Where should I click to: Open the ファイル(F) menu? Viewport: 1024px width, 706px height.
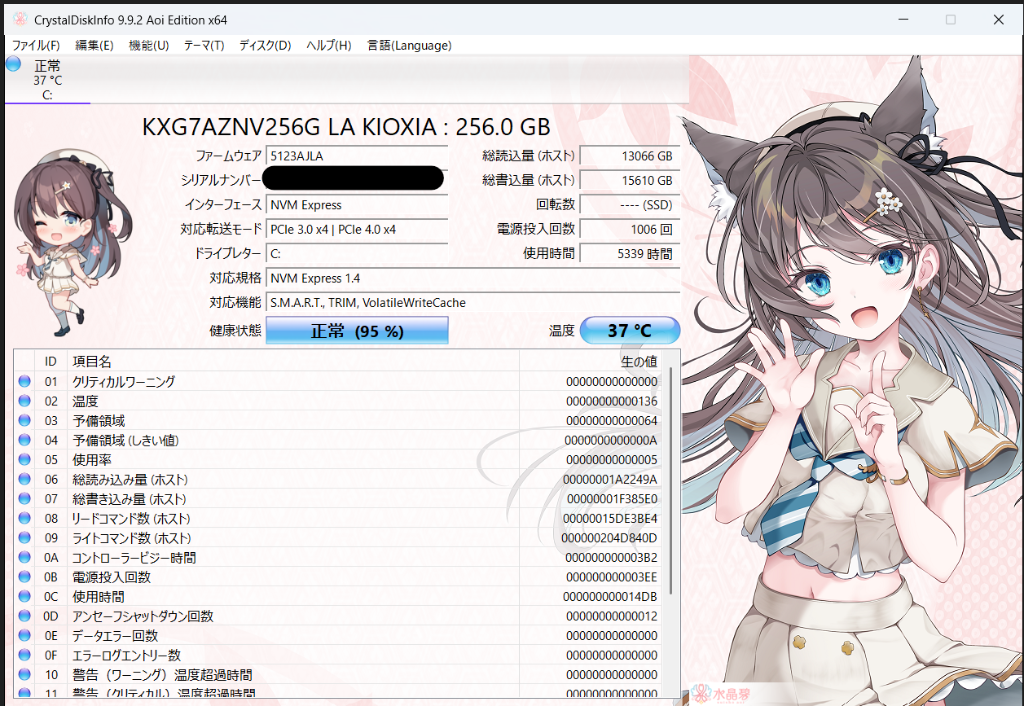(36, 45)
